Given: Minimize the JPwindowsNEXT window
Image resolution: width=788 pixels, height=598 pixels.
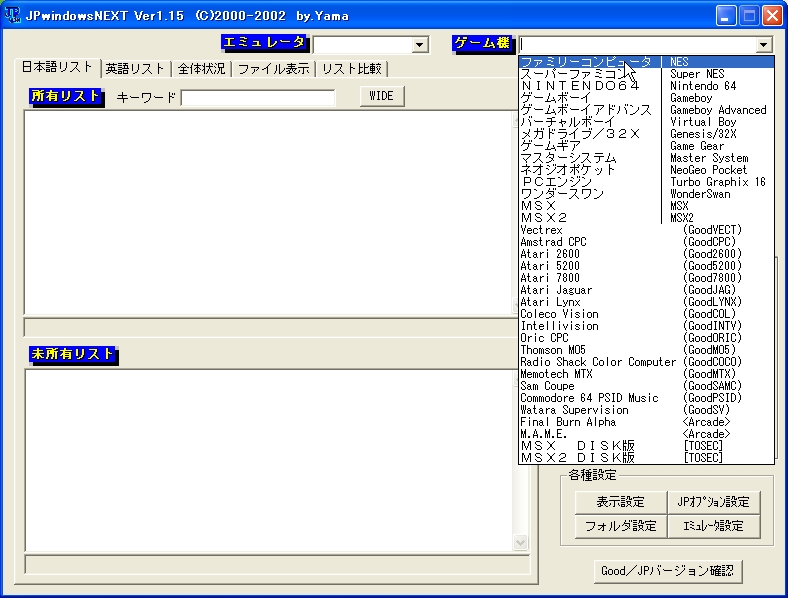Looking at the screenshot, I should [x=725, y=16].
